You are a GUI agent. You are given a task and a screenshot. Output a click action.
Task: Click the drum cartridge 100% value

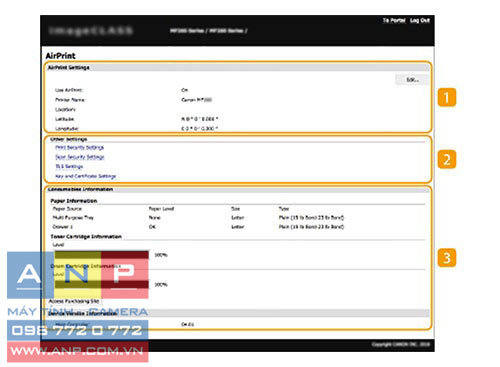161,285
